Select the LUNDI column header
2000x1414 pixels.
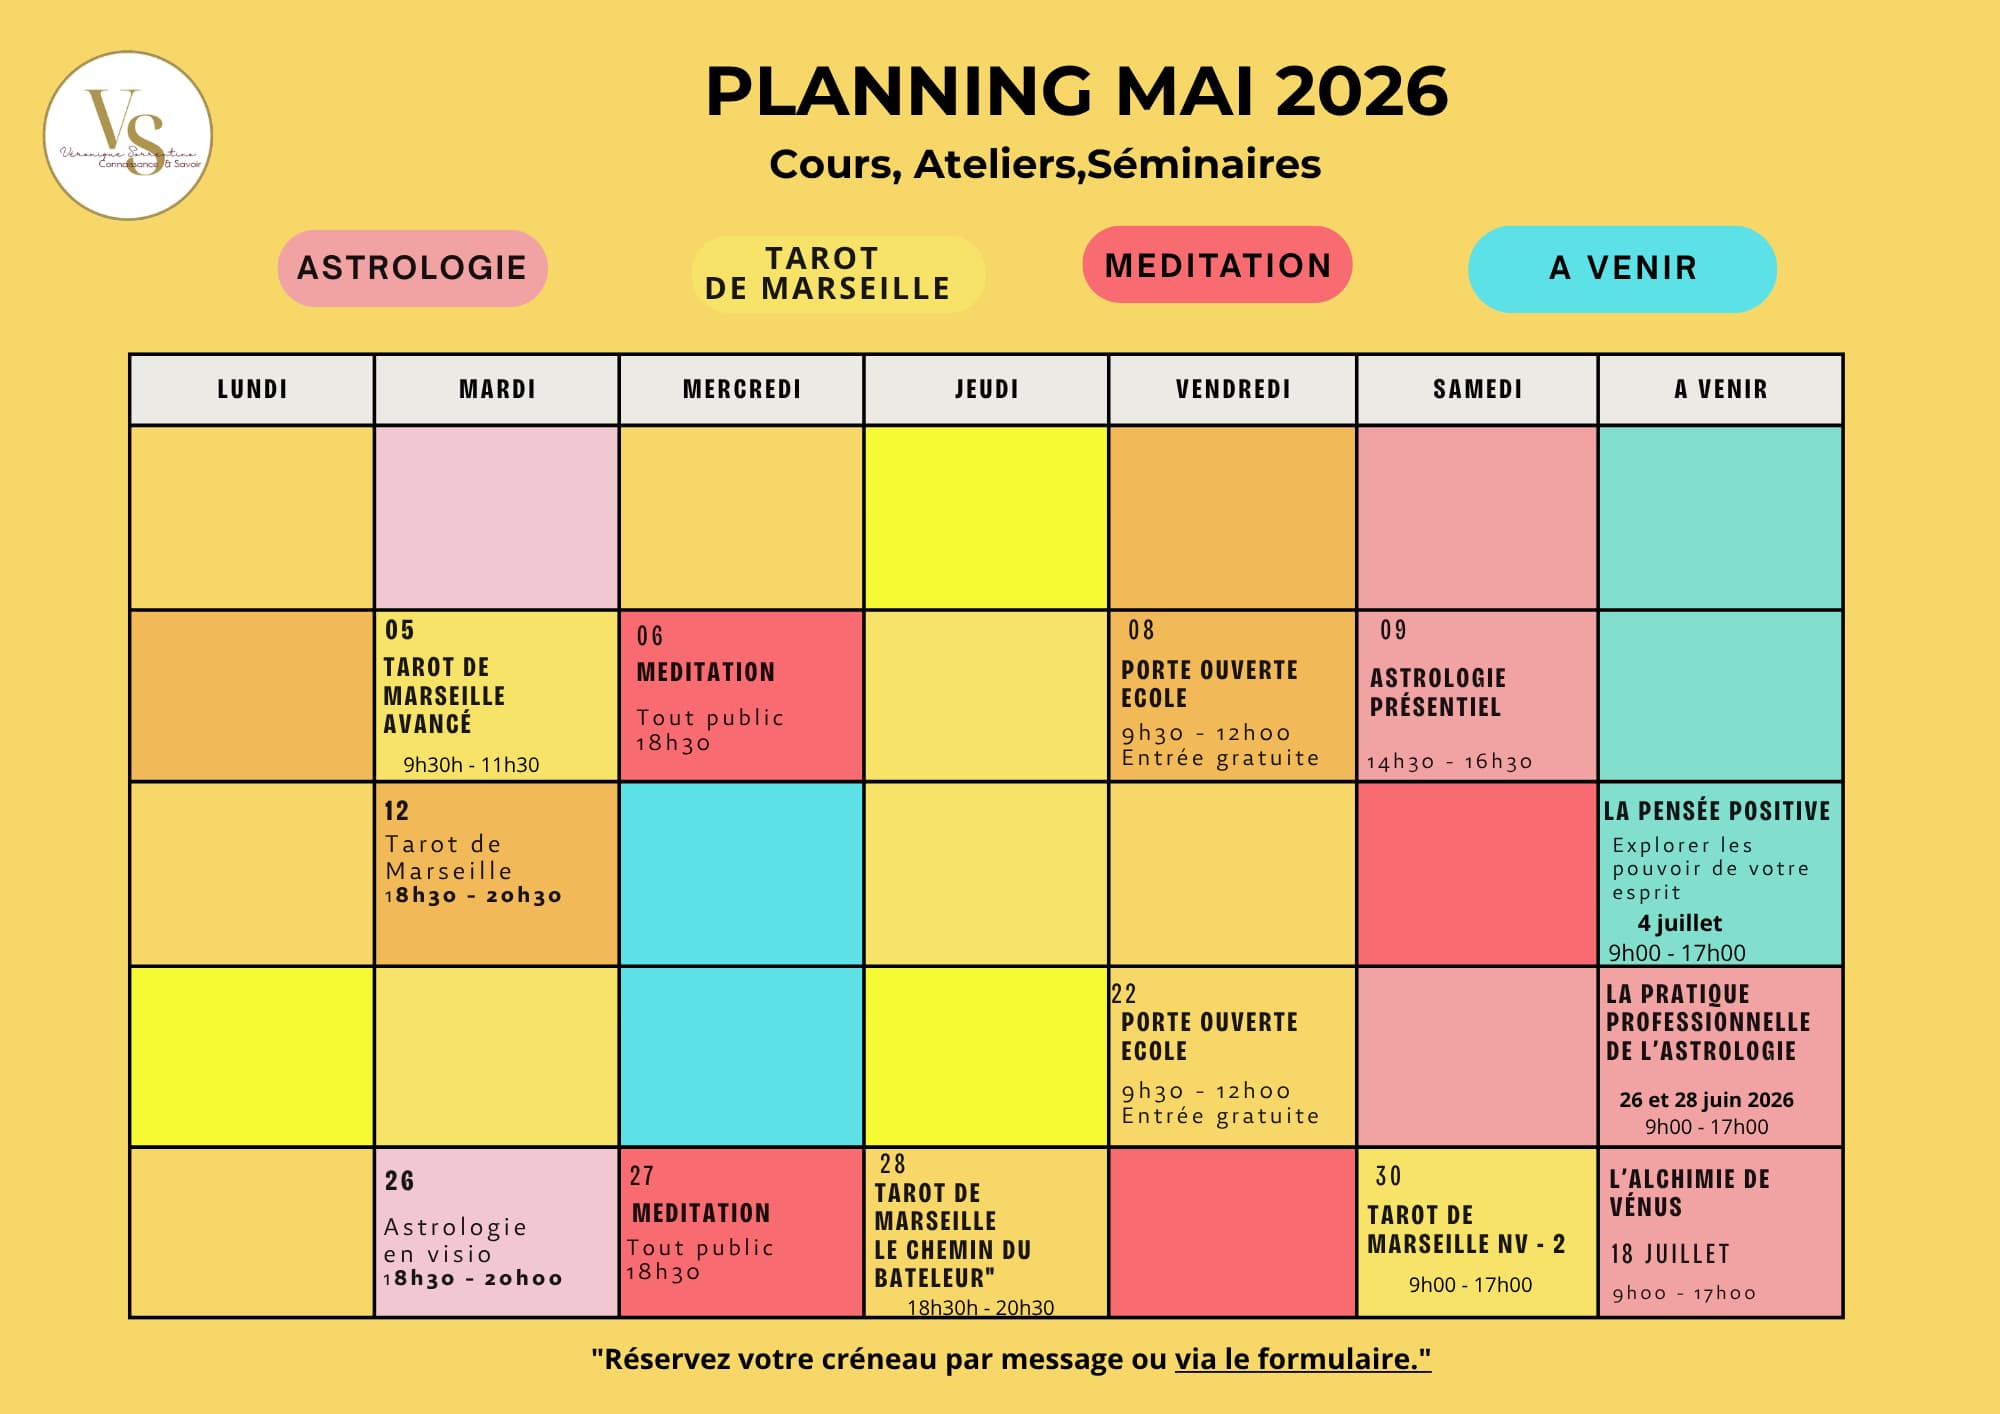[x=252, y=389]
